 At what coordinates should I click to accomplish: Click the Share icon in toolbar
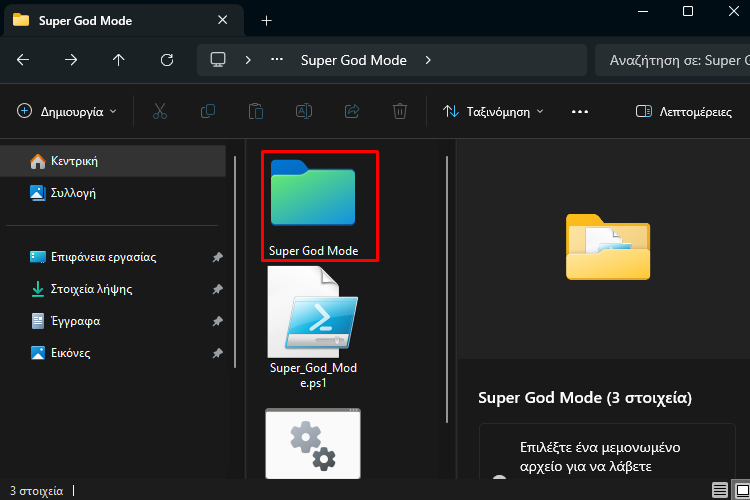352,111
